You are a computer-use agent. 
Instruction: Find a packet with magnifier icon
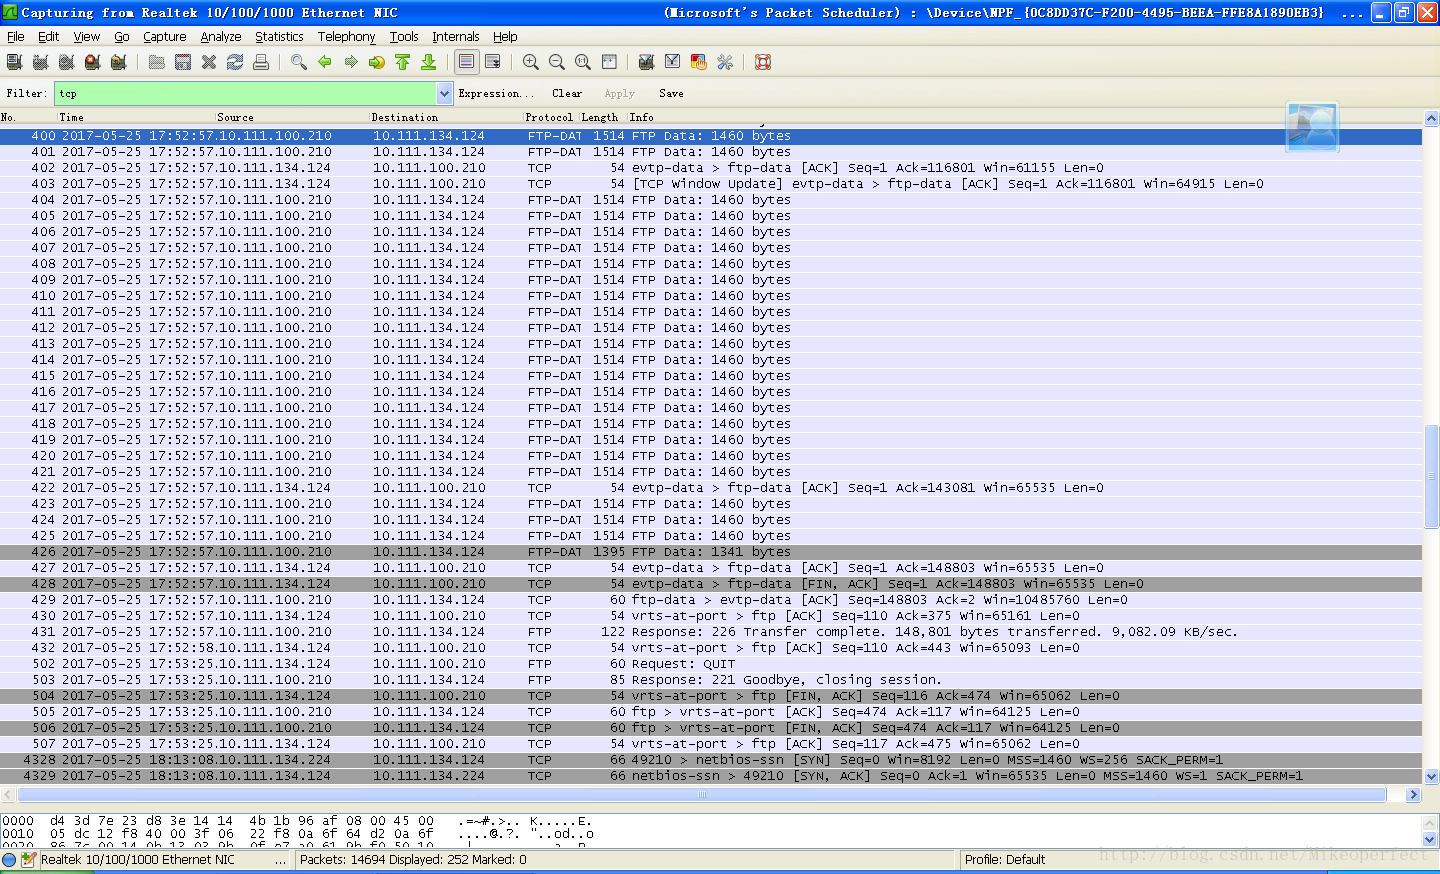click(x=298, y=62)
